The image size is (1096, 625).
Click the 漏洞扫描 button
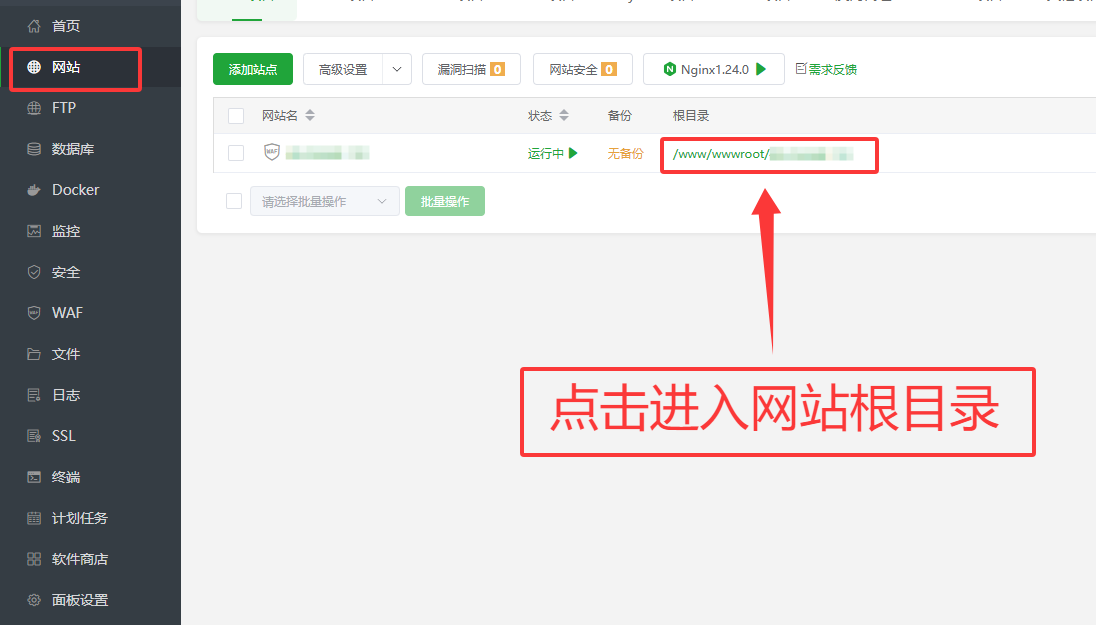point(470,69)
